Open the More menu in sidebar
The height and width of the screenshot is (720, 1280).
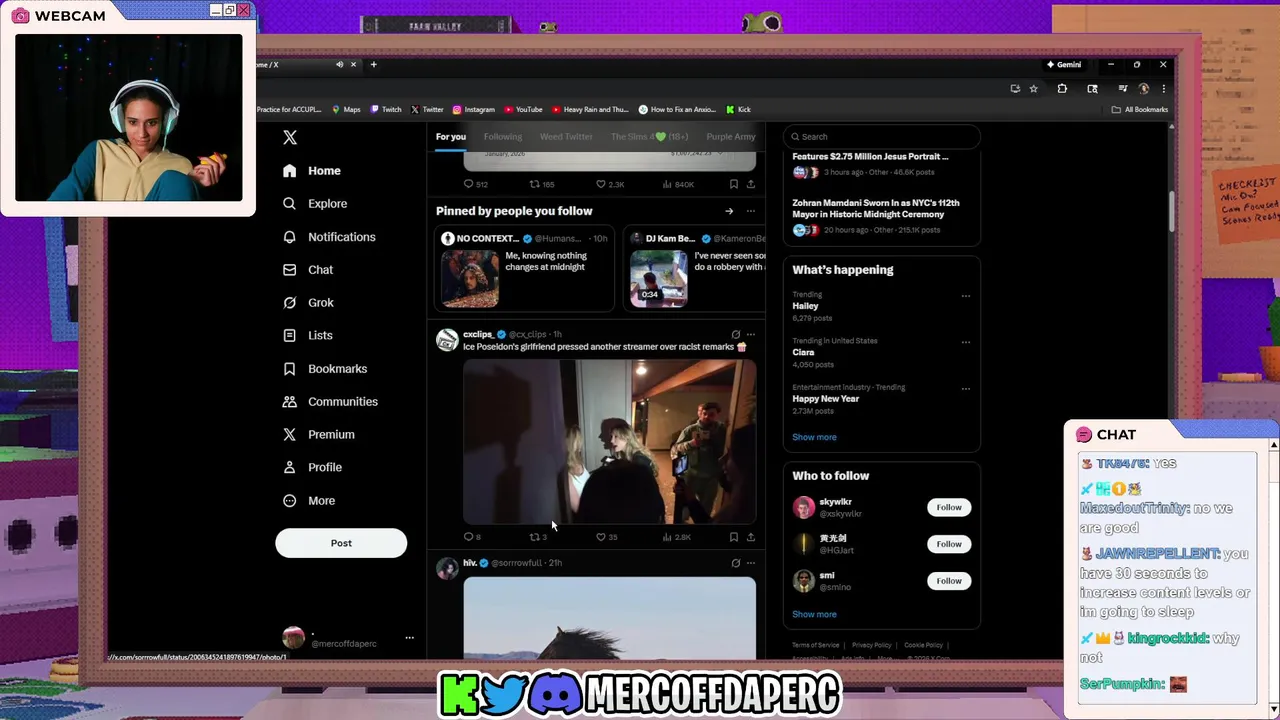tap(309, 501)
